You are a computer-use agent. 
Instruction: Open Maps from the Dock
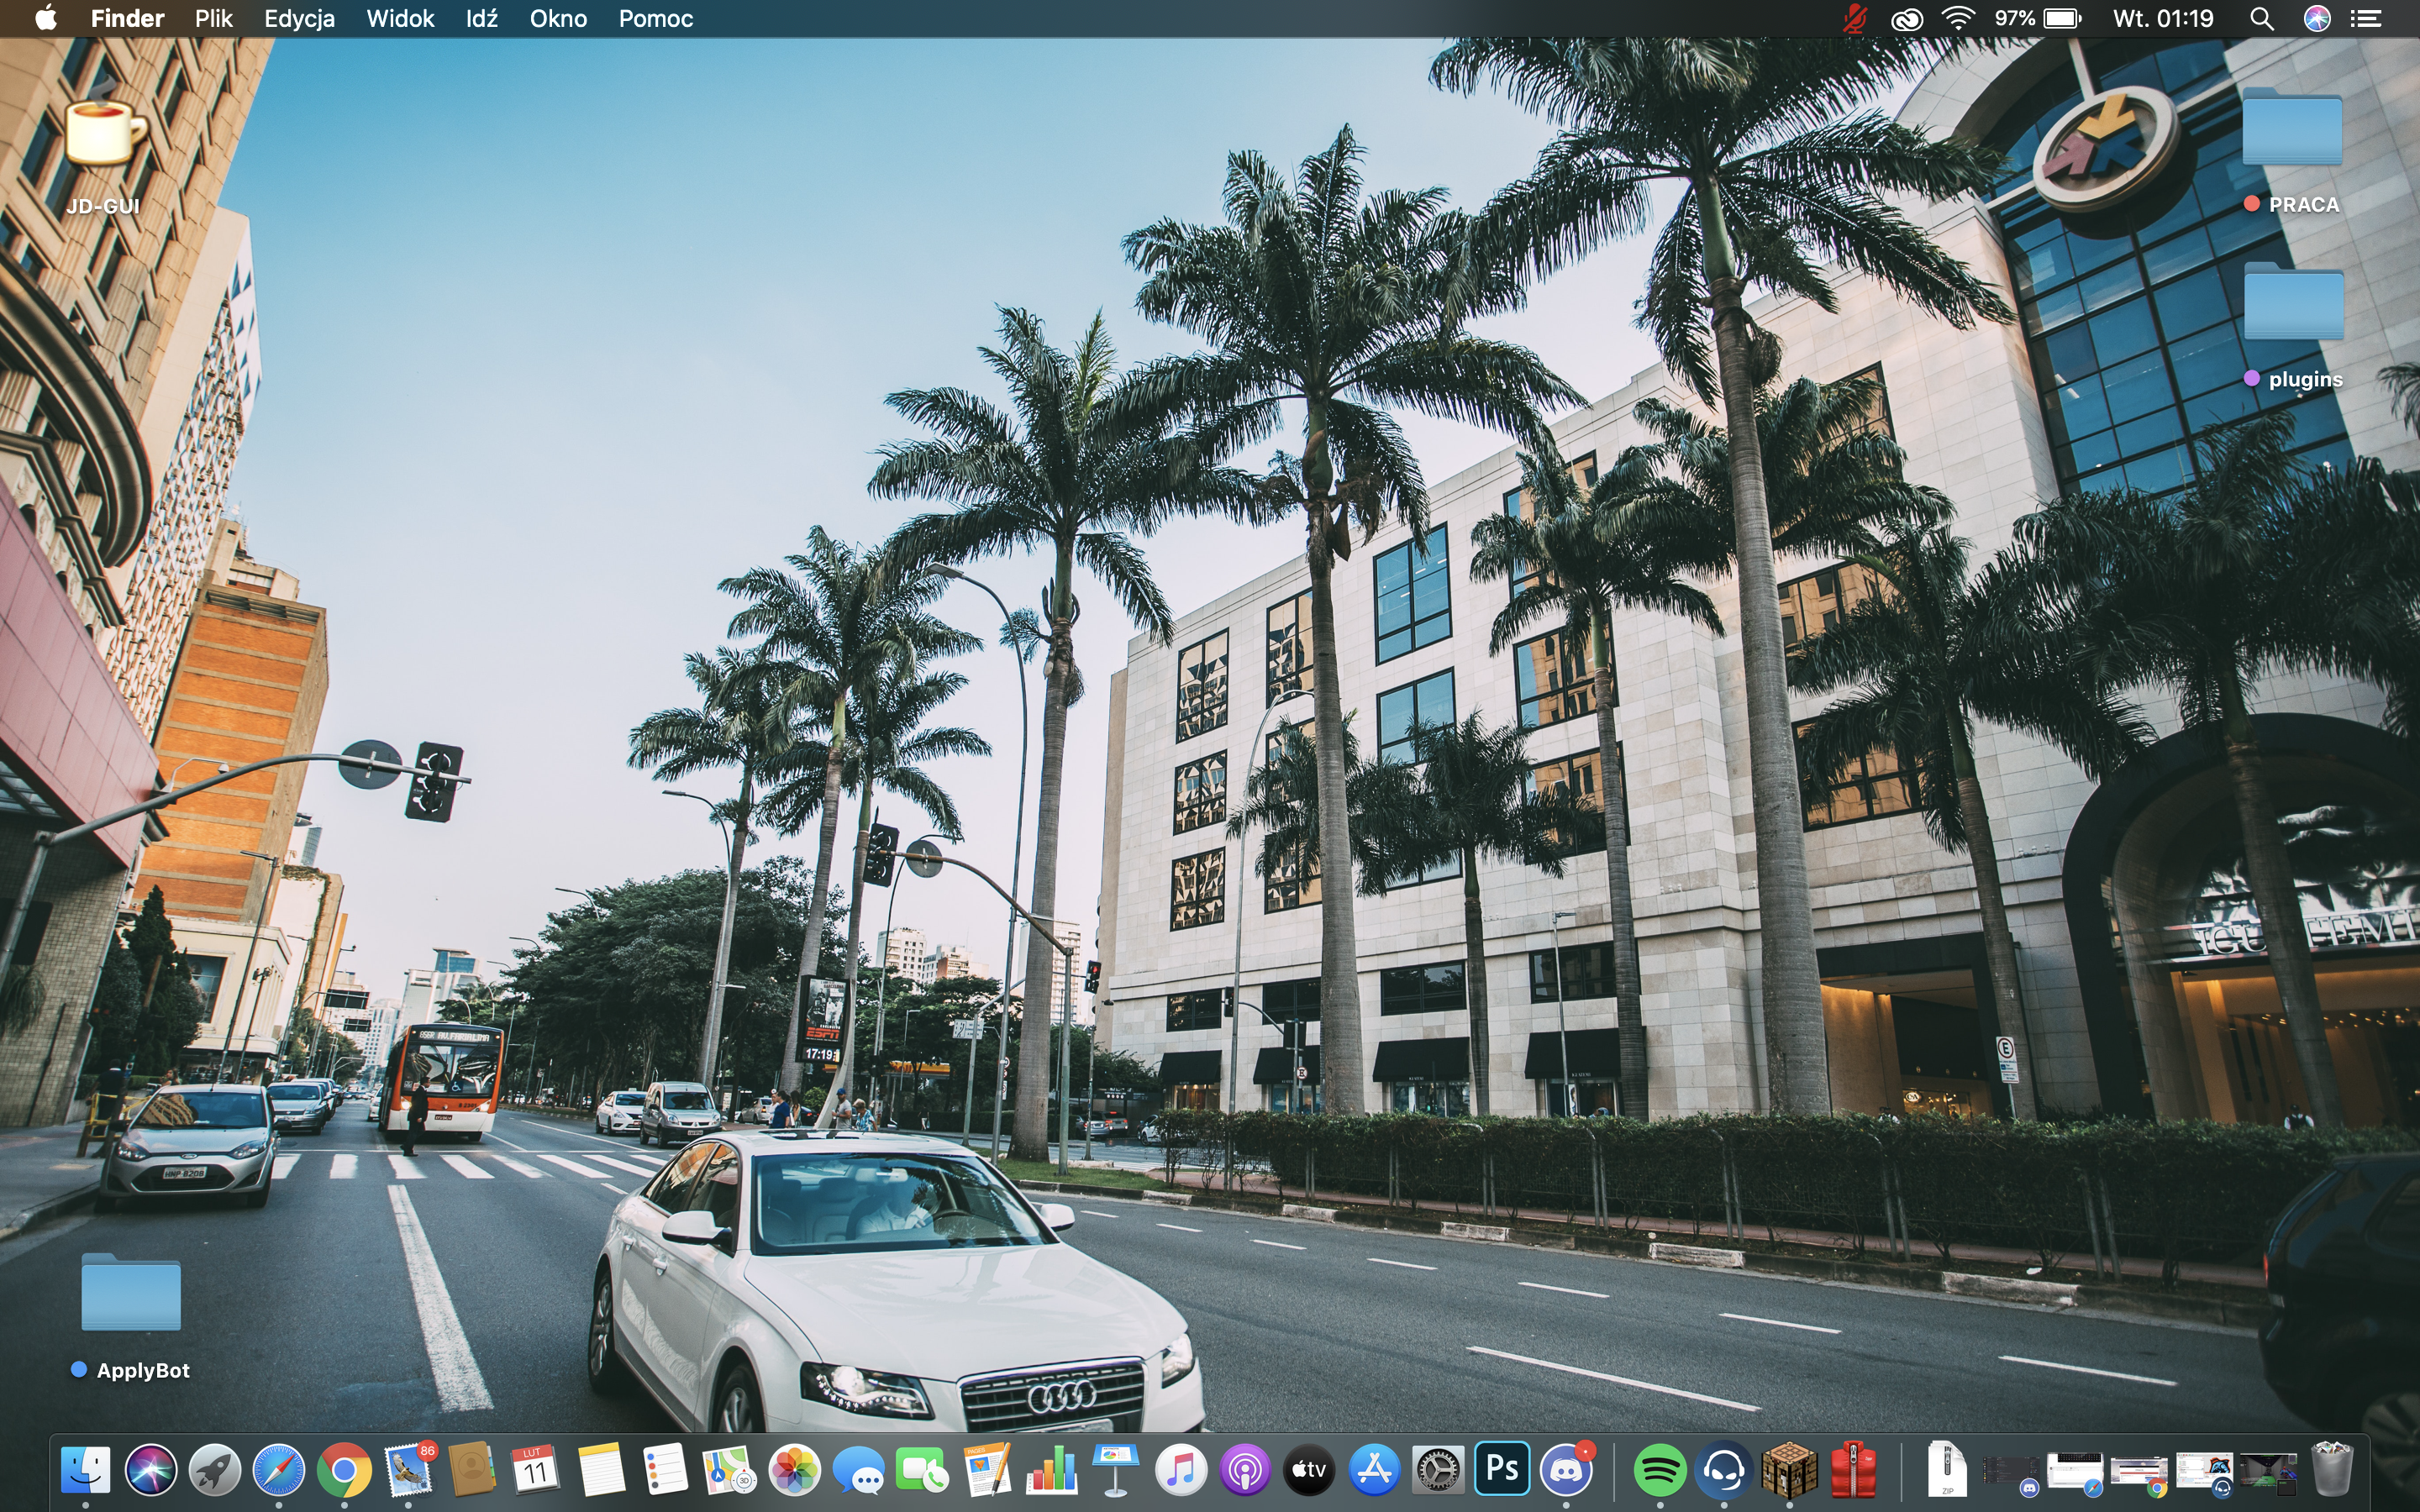tap(729, 1470)
